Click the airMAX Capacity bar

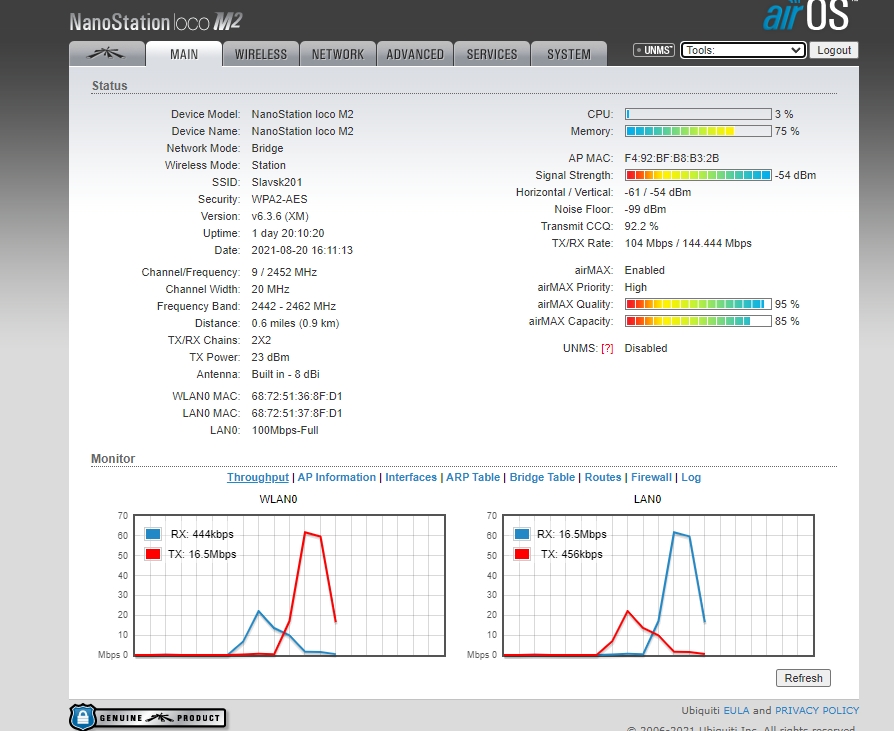point(698,321)
